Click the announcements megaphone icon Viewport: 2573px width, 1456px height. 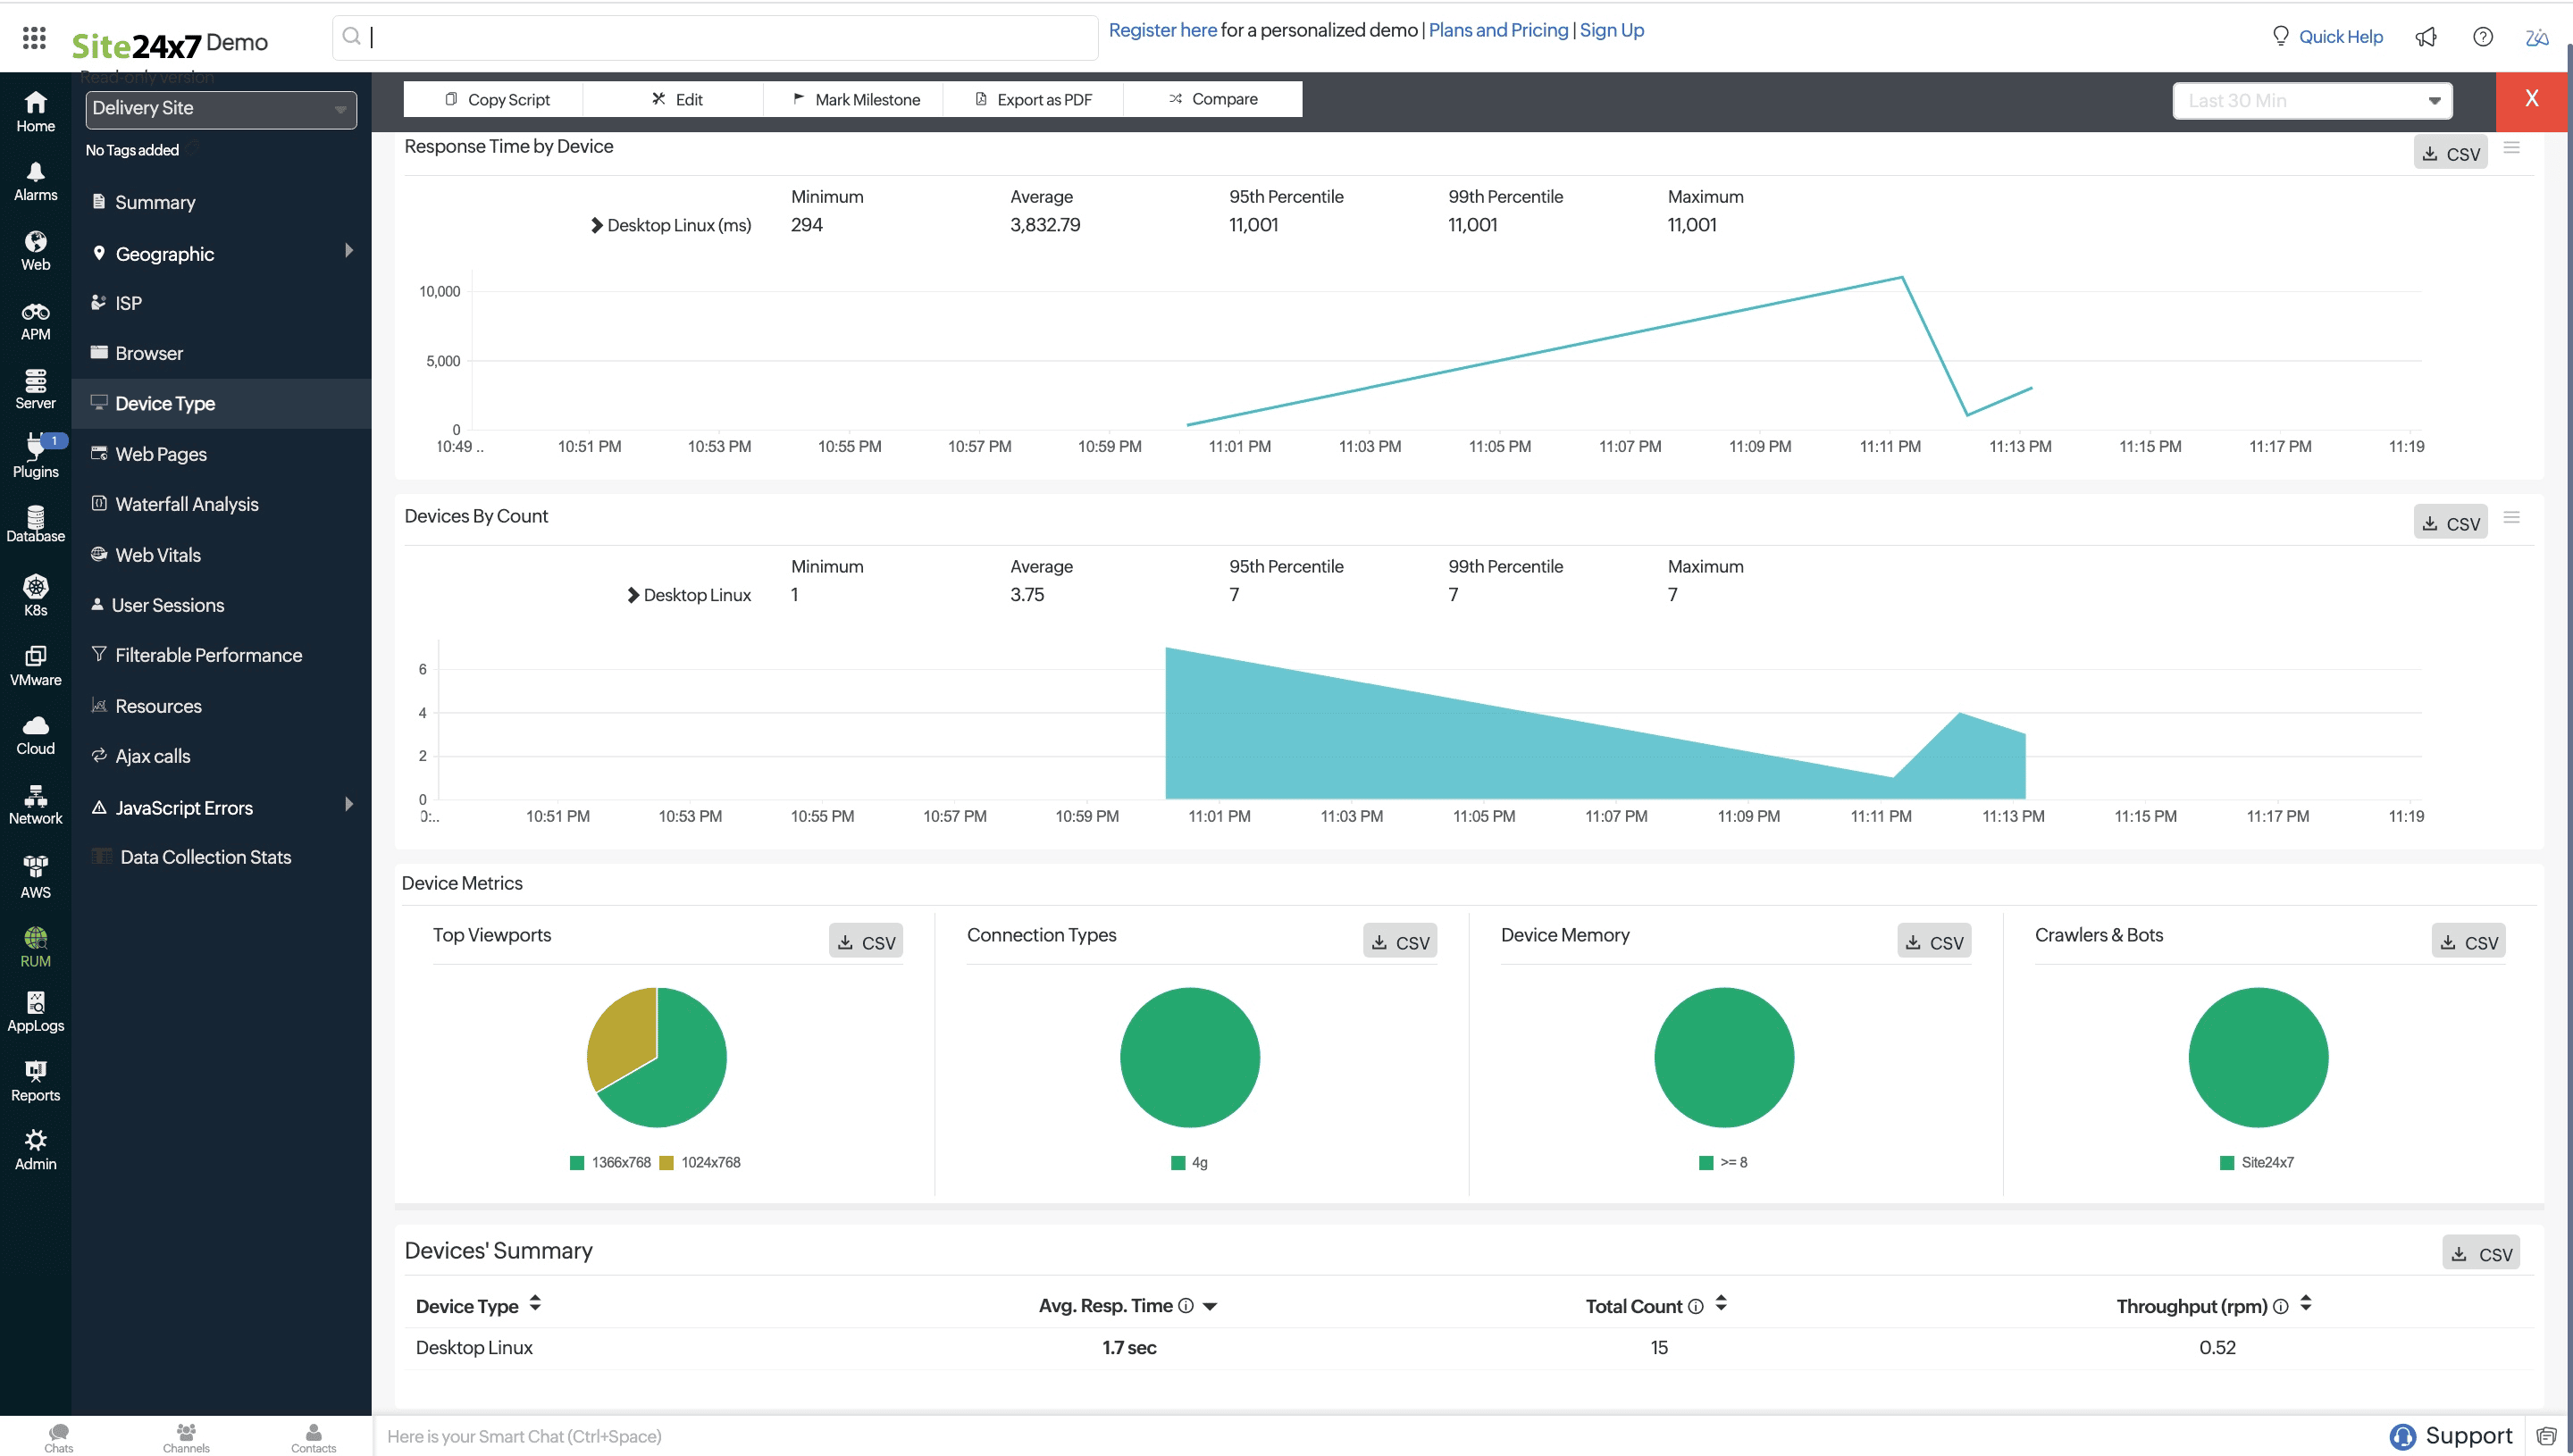[2426, 37]
